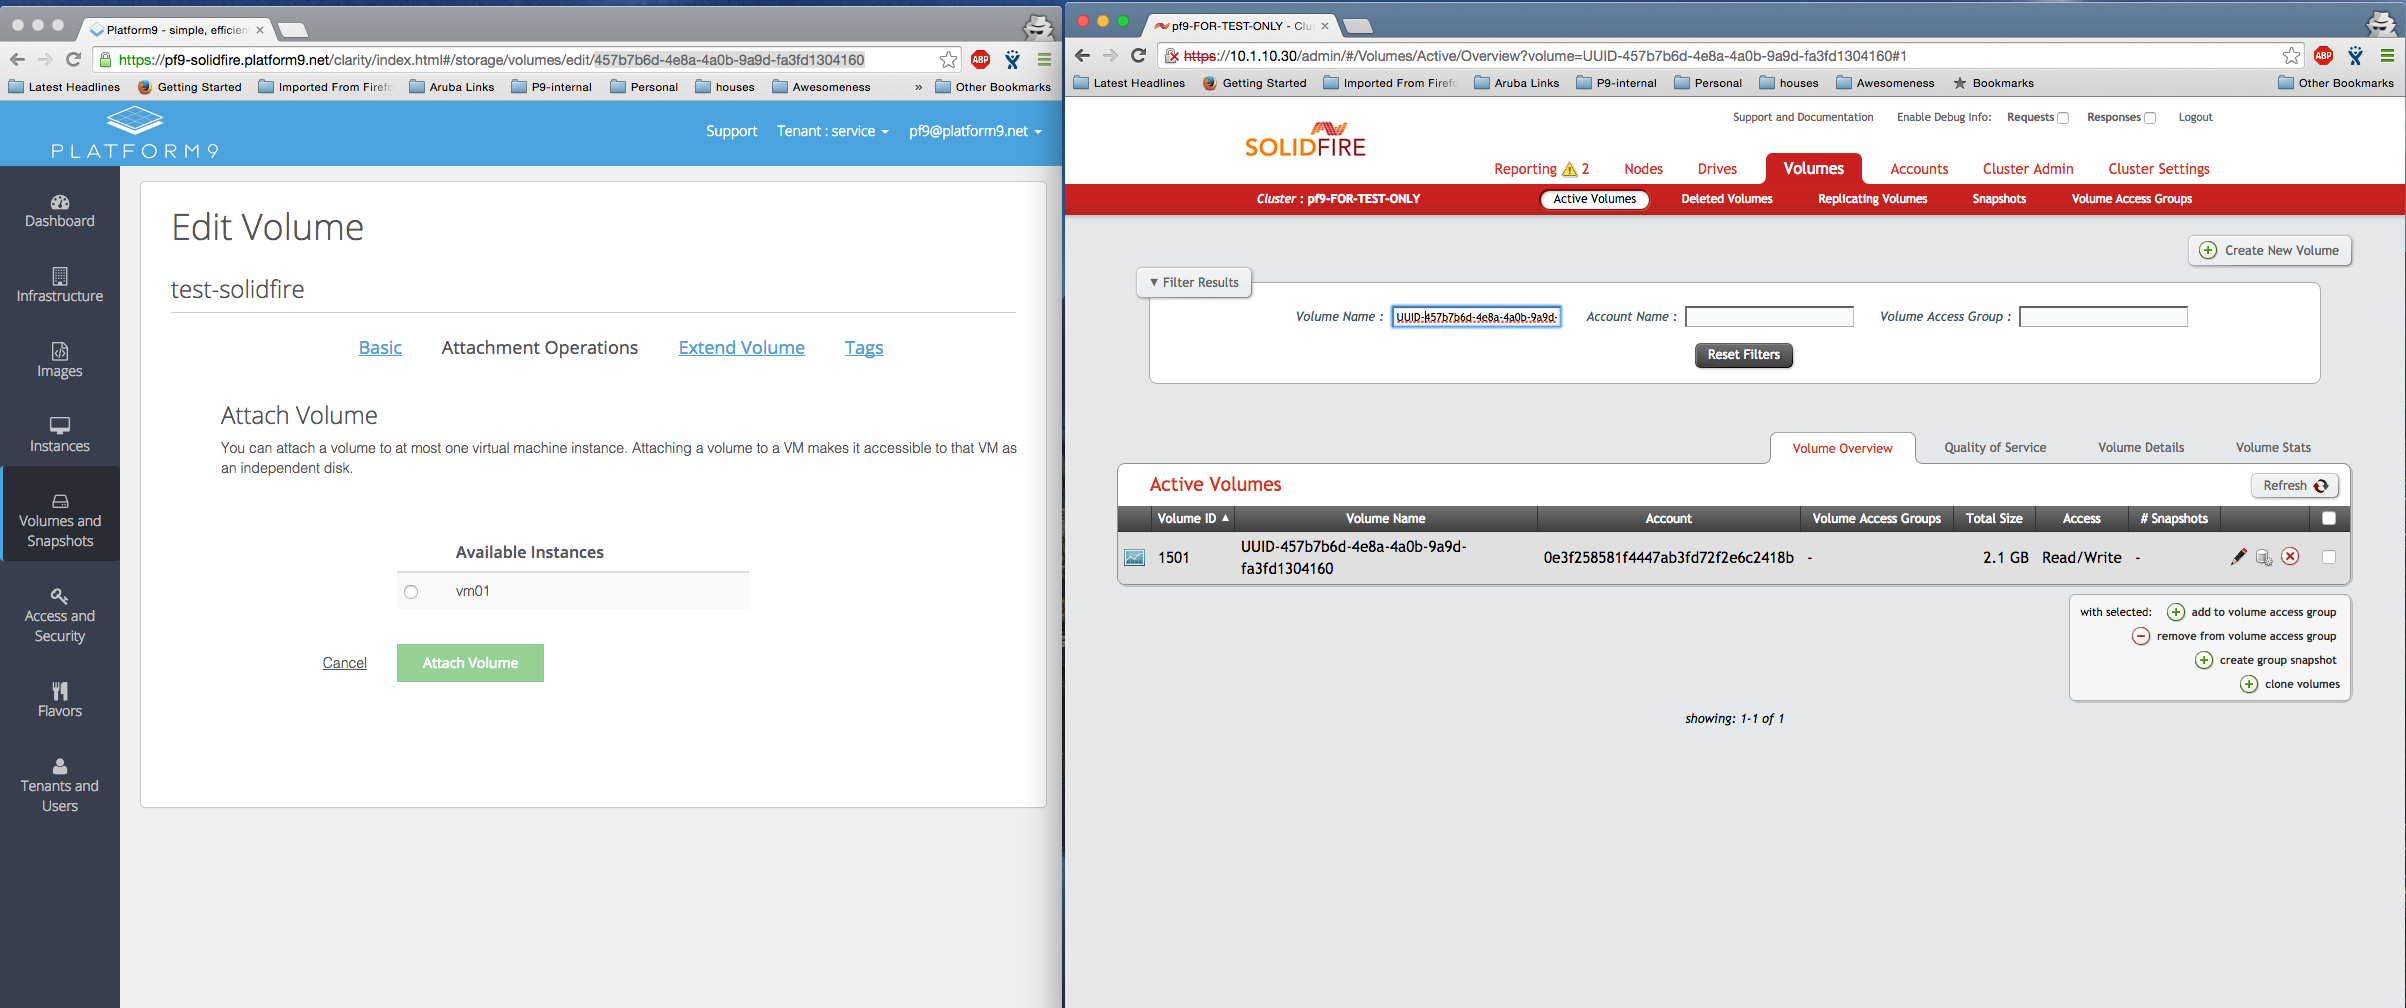Click Logout in SolidFire
Screen dimensions: 2406x1008
tap(2195, 118)
